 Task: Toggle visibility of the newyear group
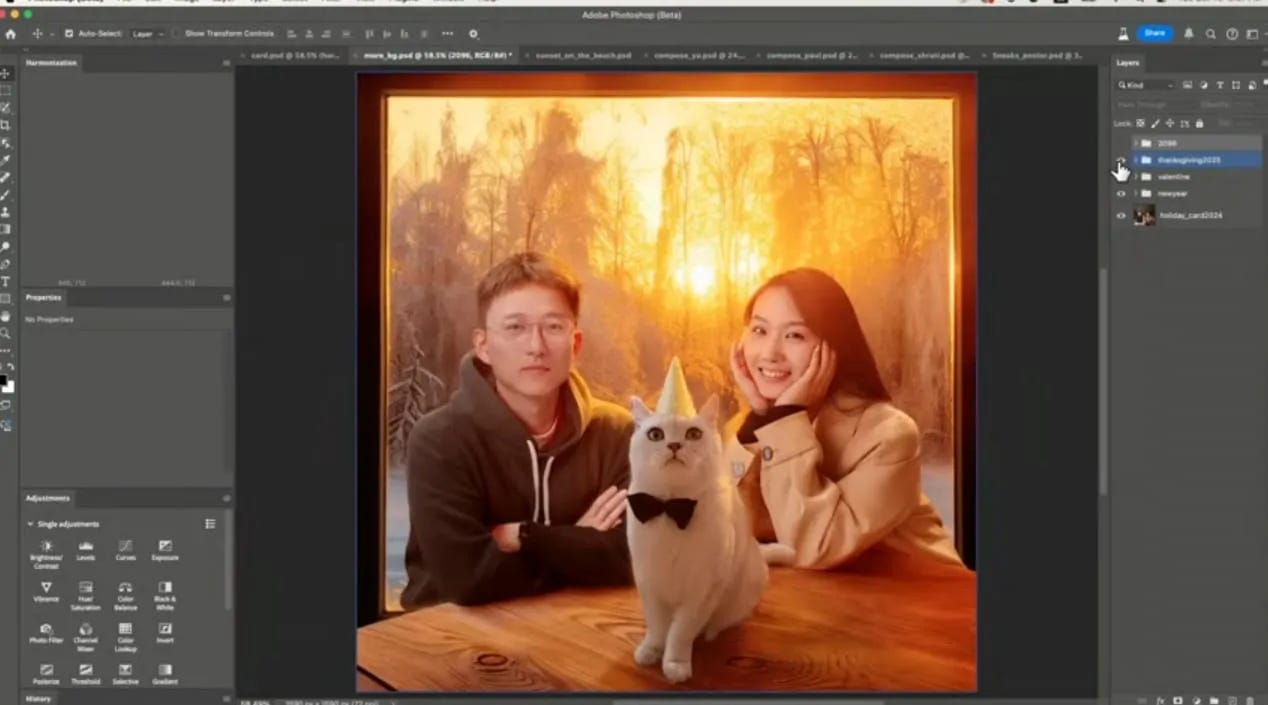click(1121, 193)
